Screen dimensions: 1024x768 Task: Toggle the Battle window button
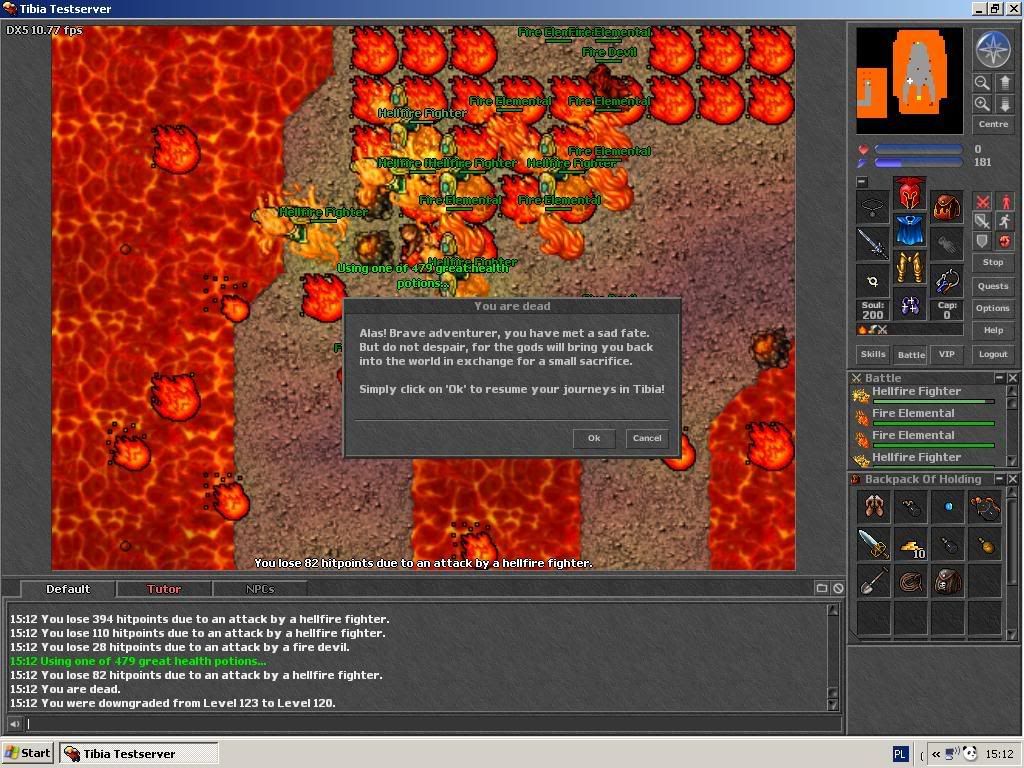(911, 355)
